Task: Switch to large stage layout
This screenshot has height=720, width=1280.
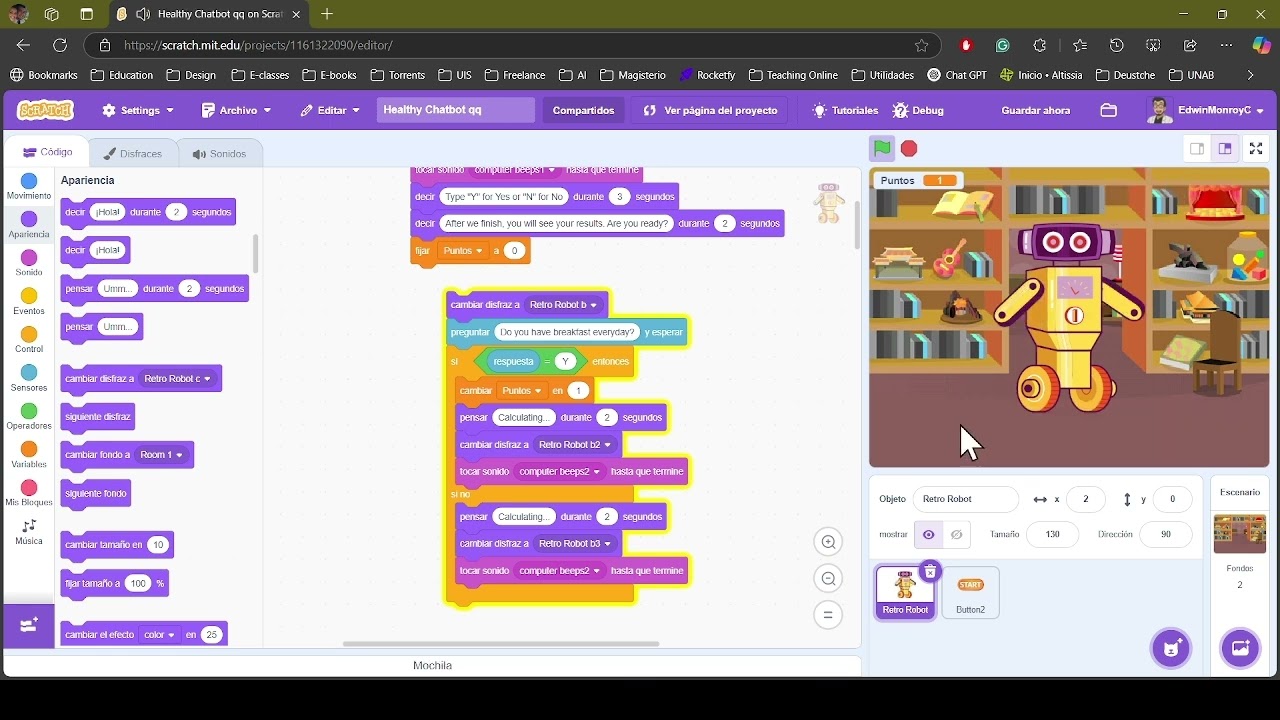Action: point(1224,149)
